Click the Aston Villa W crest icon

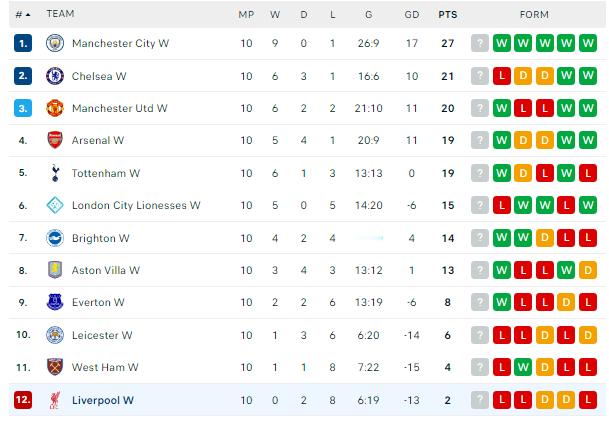pyautogui.click(x=55, y=270)
